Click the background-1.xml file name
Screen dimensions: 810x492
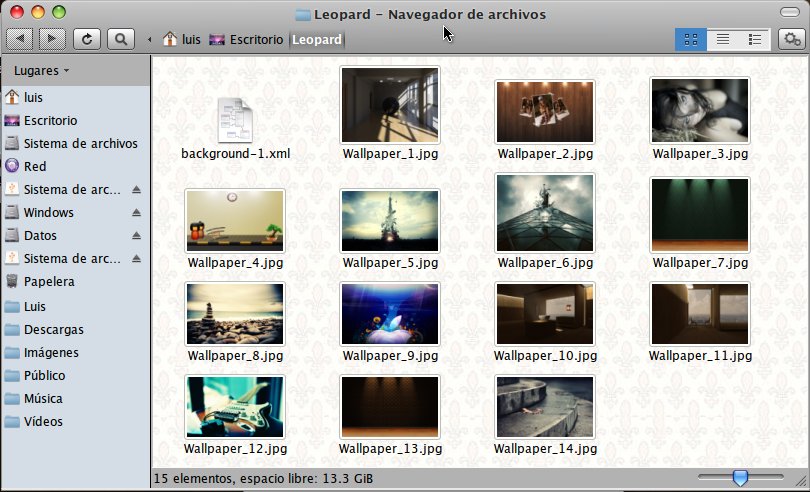click(x=236, y=153)
